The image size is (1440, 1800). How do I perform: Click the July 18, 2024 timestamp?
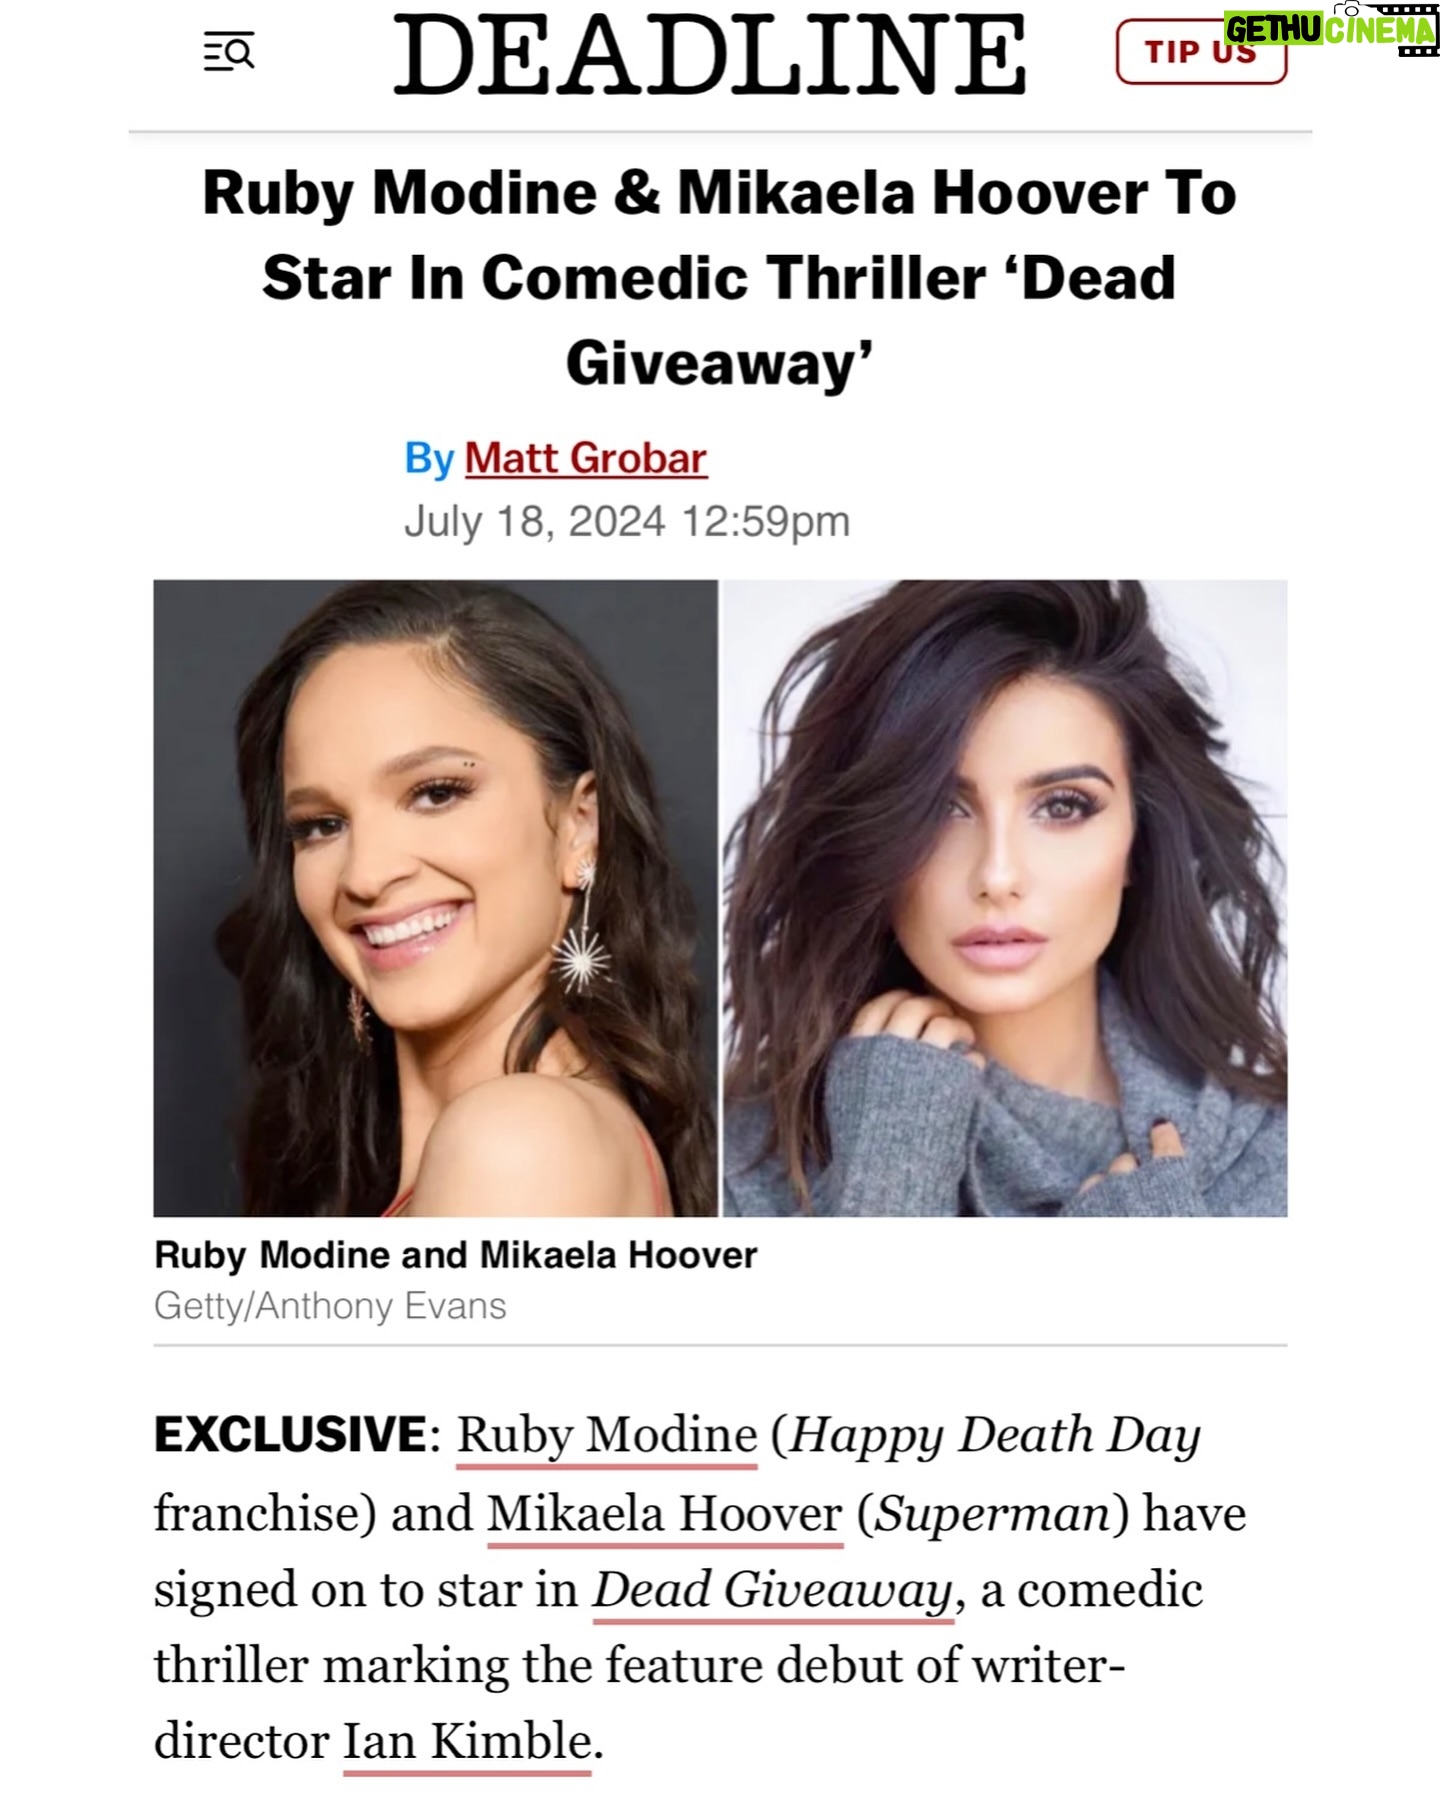pos(627,521)
